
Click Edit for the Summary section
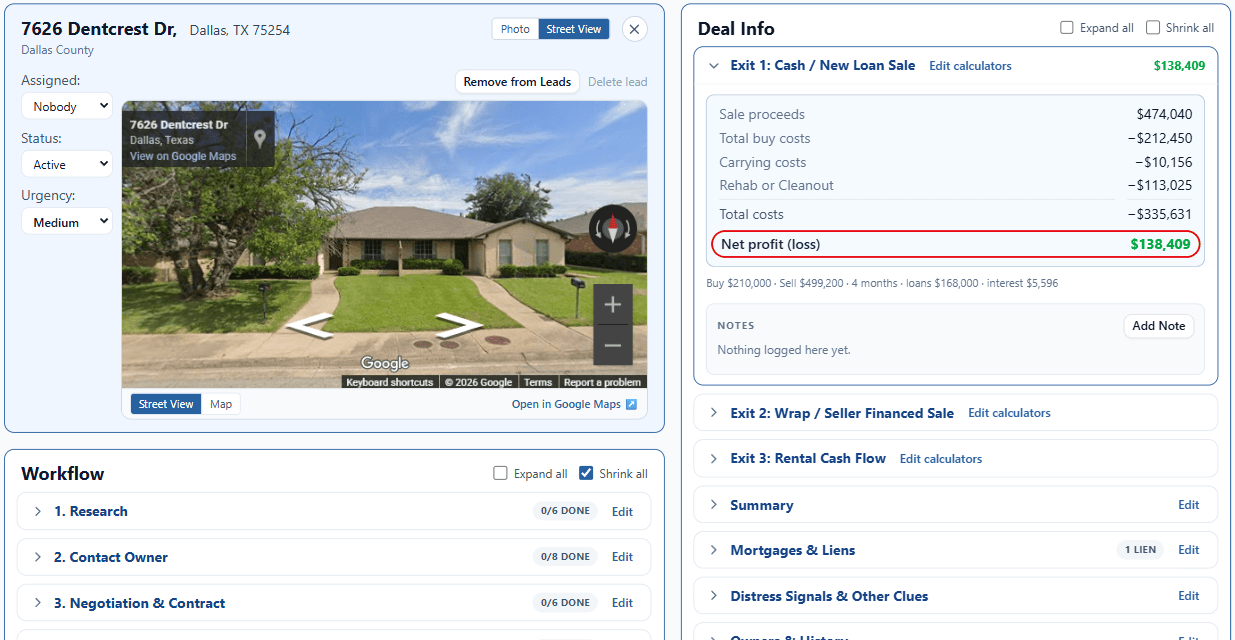pos(1188,505)
